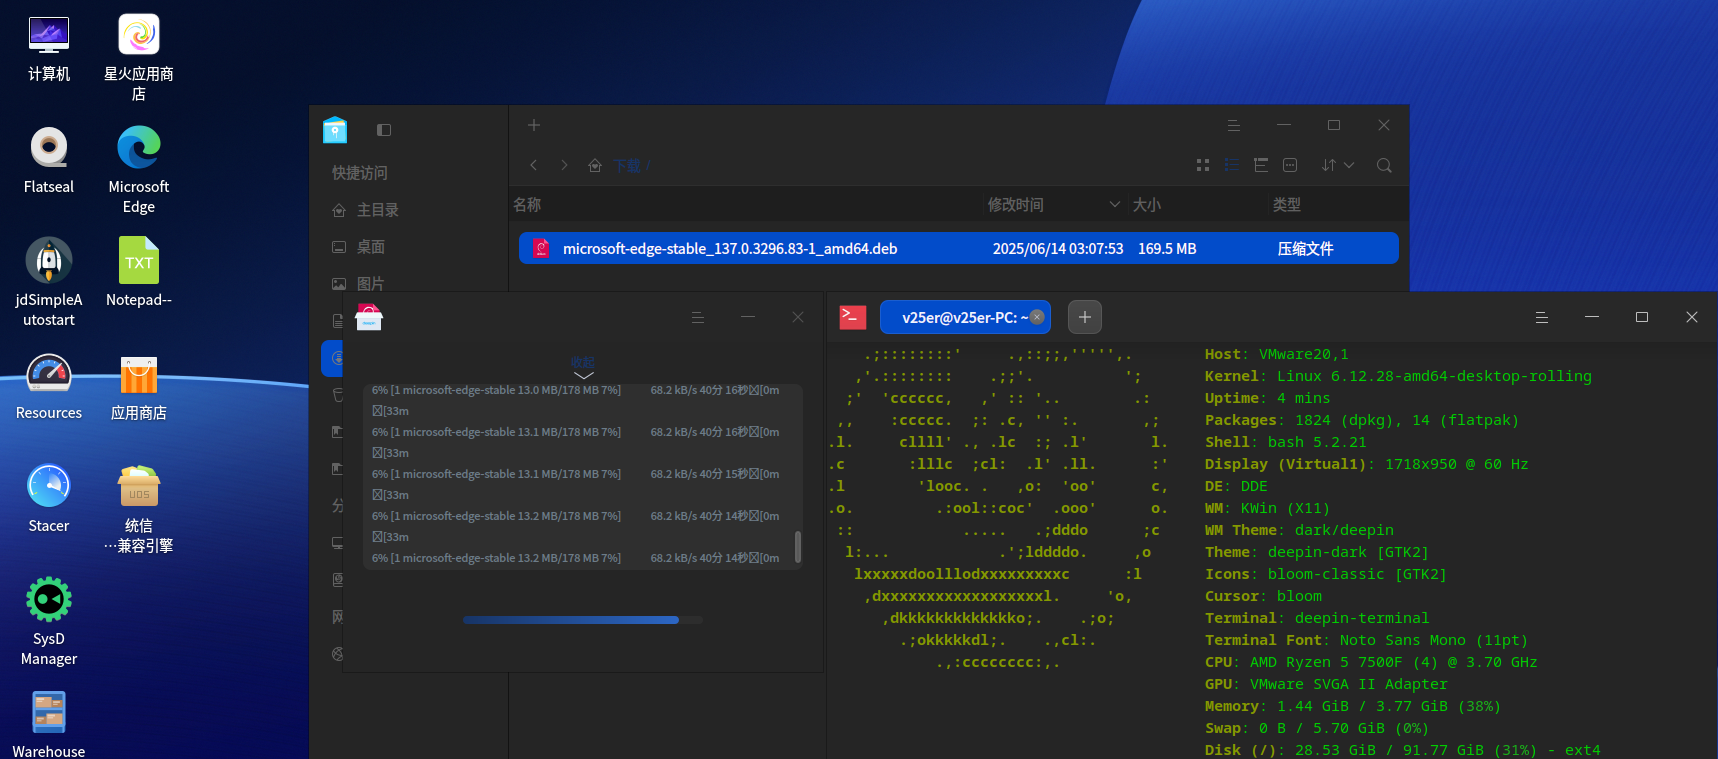This screenshot has height=759, width=1718.
Task: Click the install log scrollbar
Action: [x=797, y=547]
